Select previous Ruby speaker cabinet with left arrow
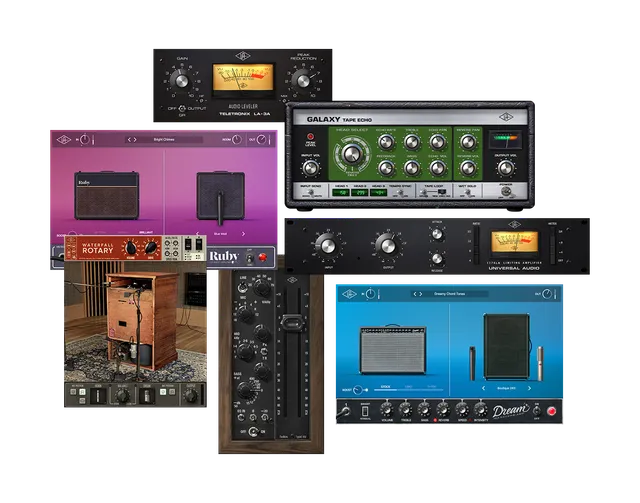 click(x=198, y=234)
